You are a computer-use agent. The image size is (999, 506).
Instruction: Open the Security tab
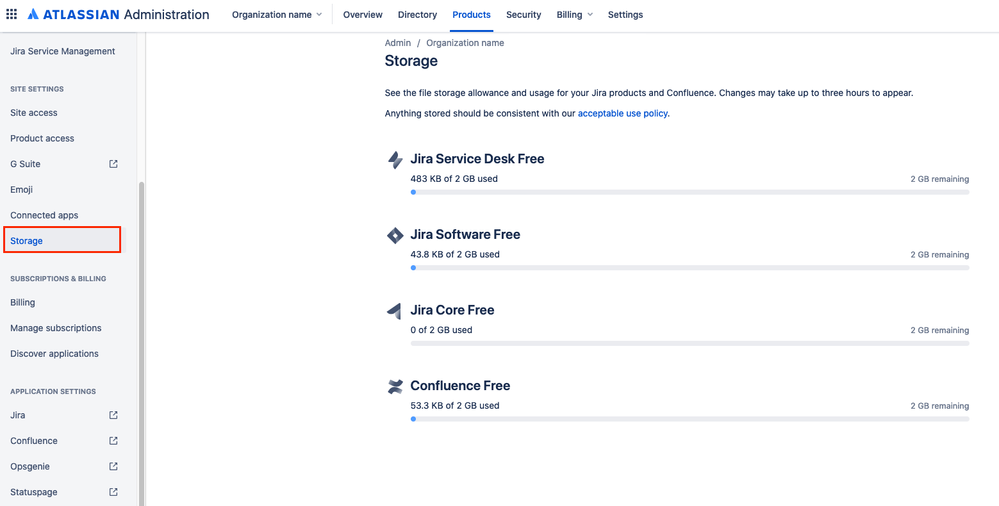coord(524,15)
